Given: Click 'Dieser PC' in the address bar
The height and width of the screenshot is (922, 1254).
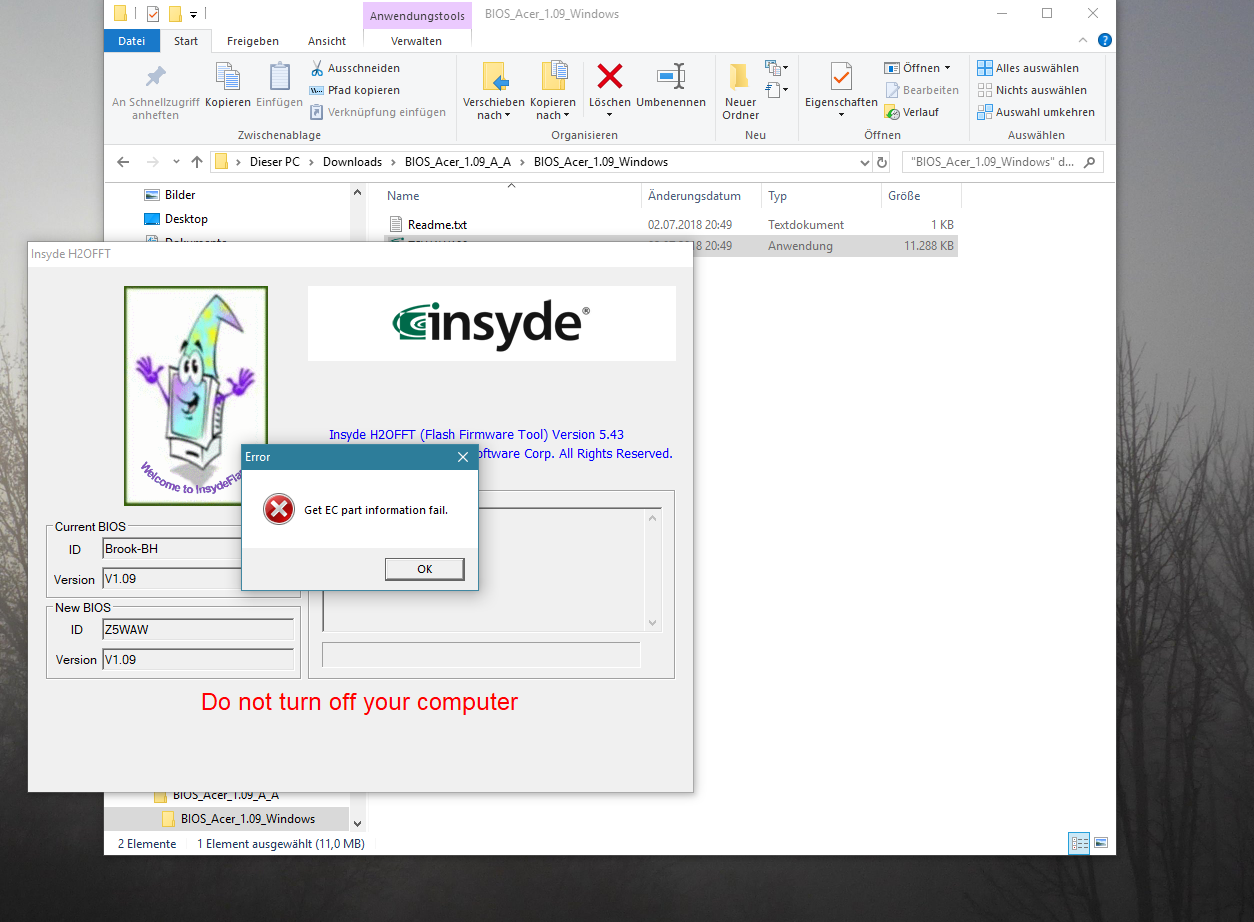Looking at the screenshot, I should tap(274, 162).
